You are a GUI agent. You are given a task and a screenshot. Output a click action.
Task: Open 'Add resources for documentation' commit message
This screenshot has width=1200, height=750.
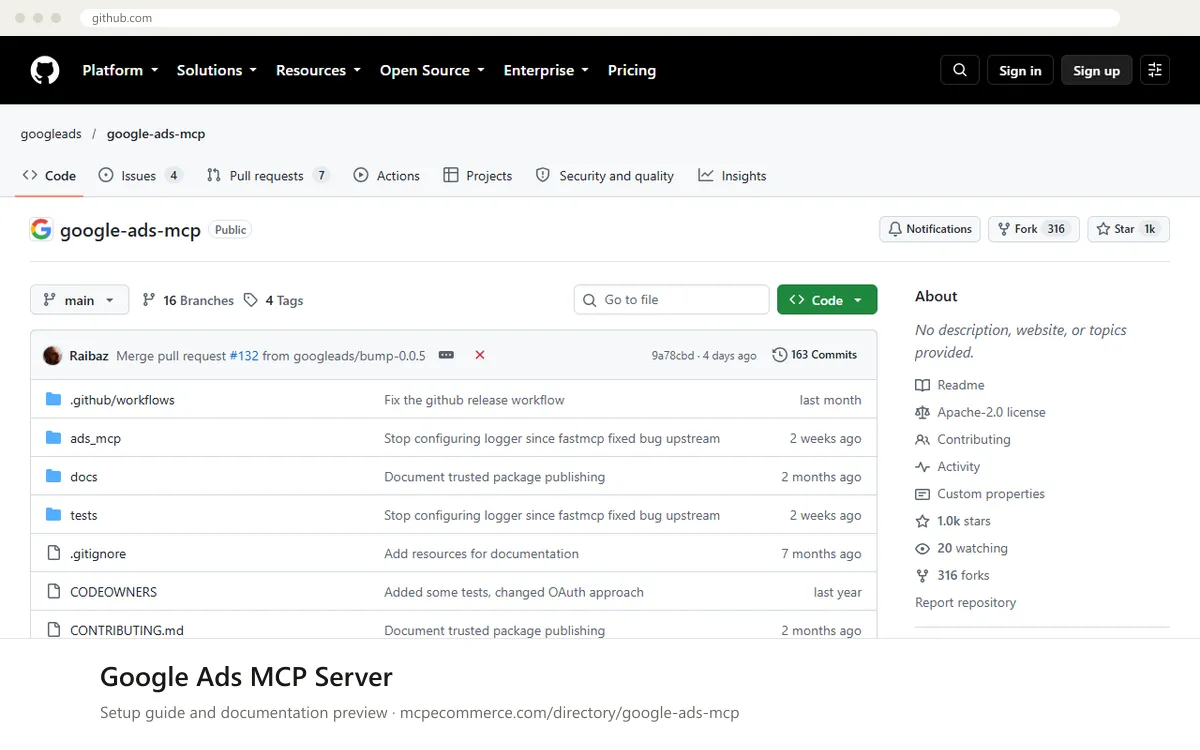pyautogui.click(x=481, y=554)
